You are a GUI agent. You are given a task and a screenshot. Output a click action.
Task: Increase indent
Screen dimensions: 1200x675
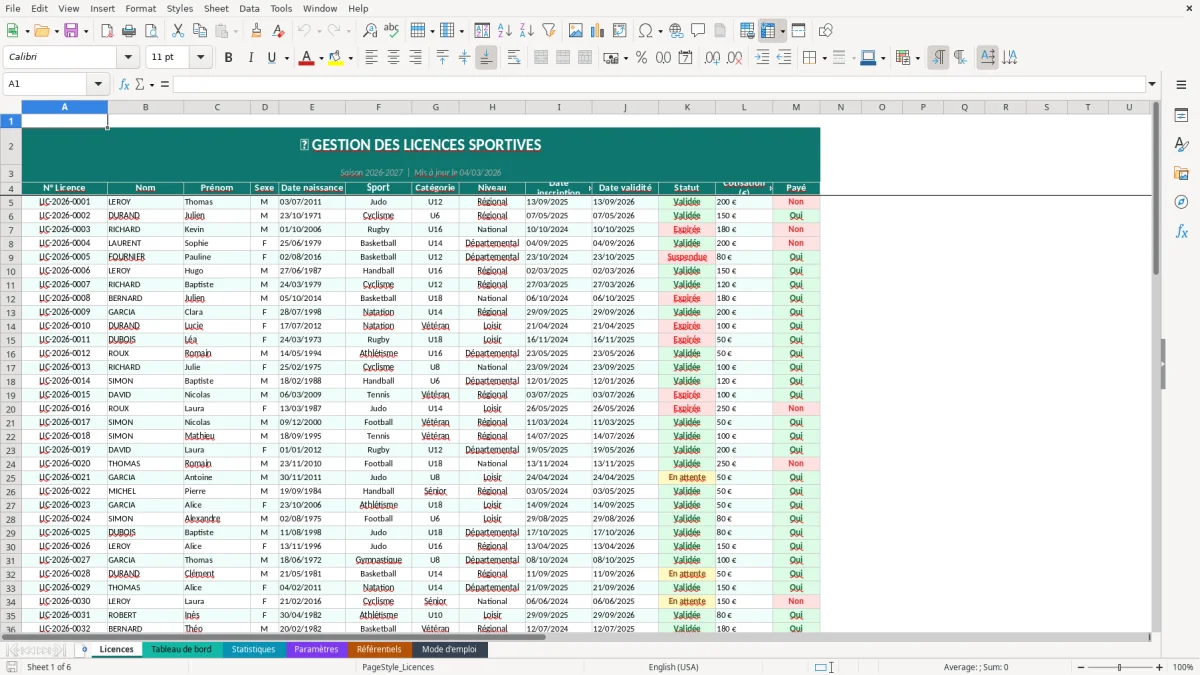tap(762, 58)
